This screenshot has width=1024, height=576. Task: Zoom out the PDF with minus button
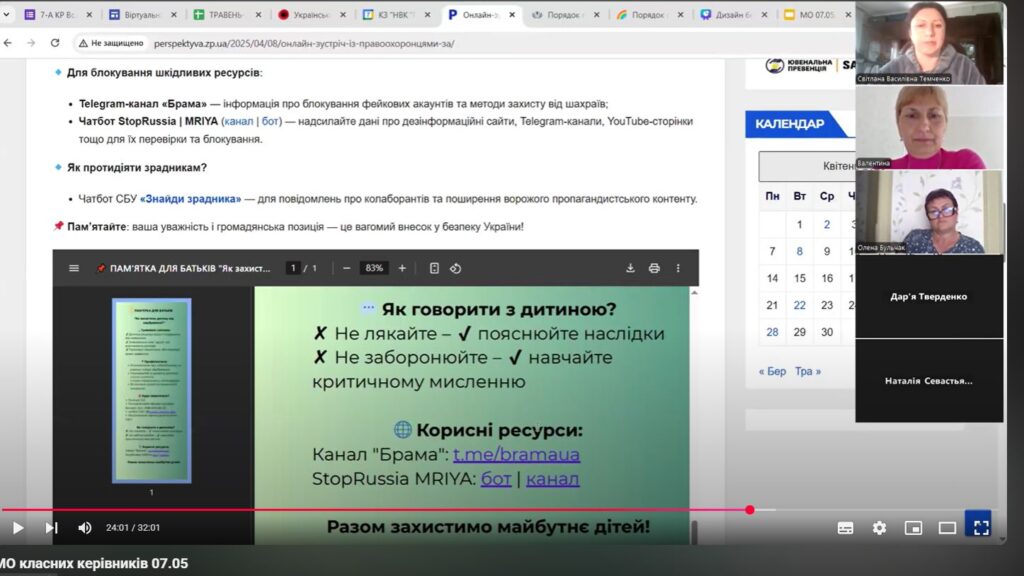point(347,268)
